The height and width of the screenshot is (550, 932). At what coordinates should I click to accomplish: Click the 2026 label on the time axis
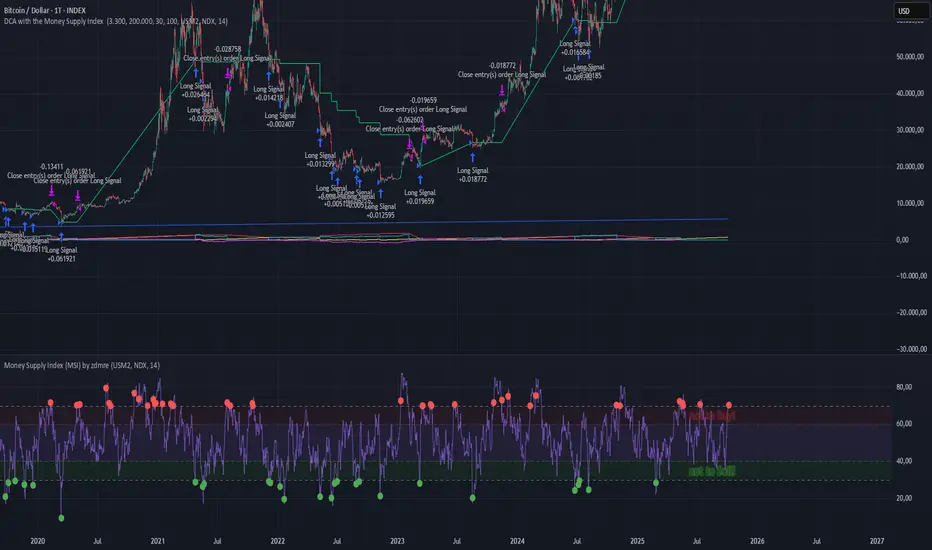coord(757,541)
